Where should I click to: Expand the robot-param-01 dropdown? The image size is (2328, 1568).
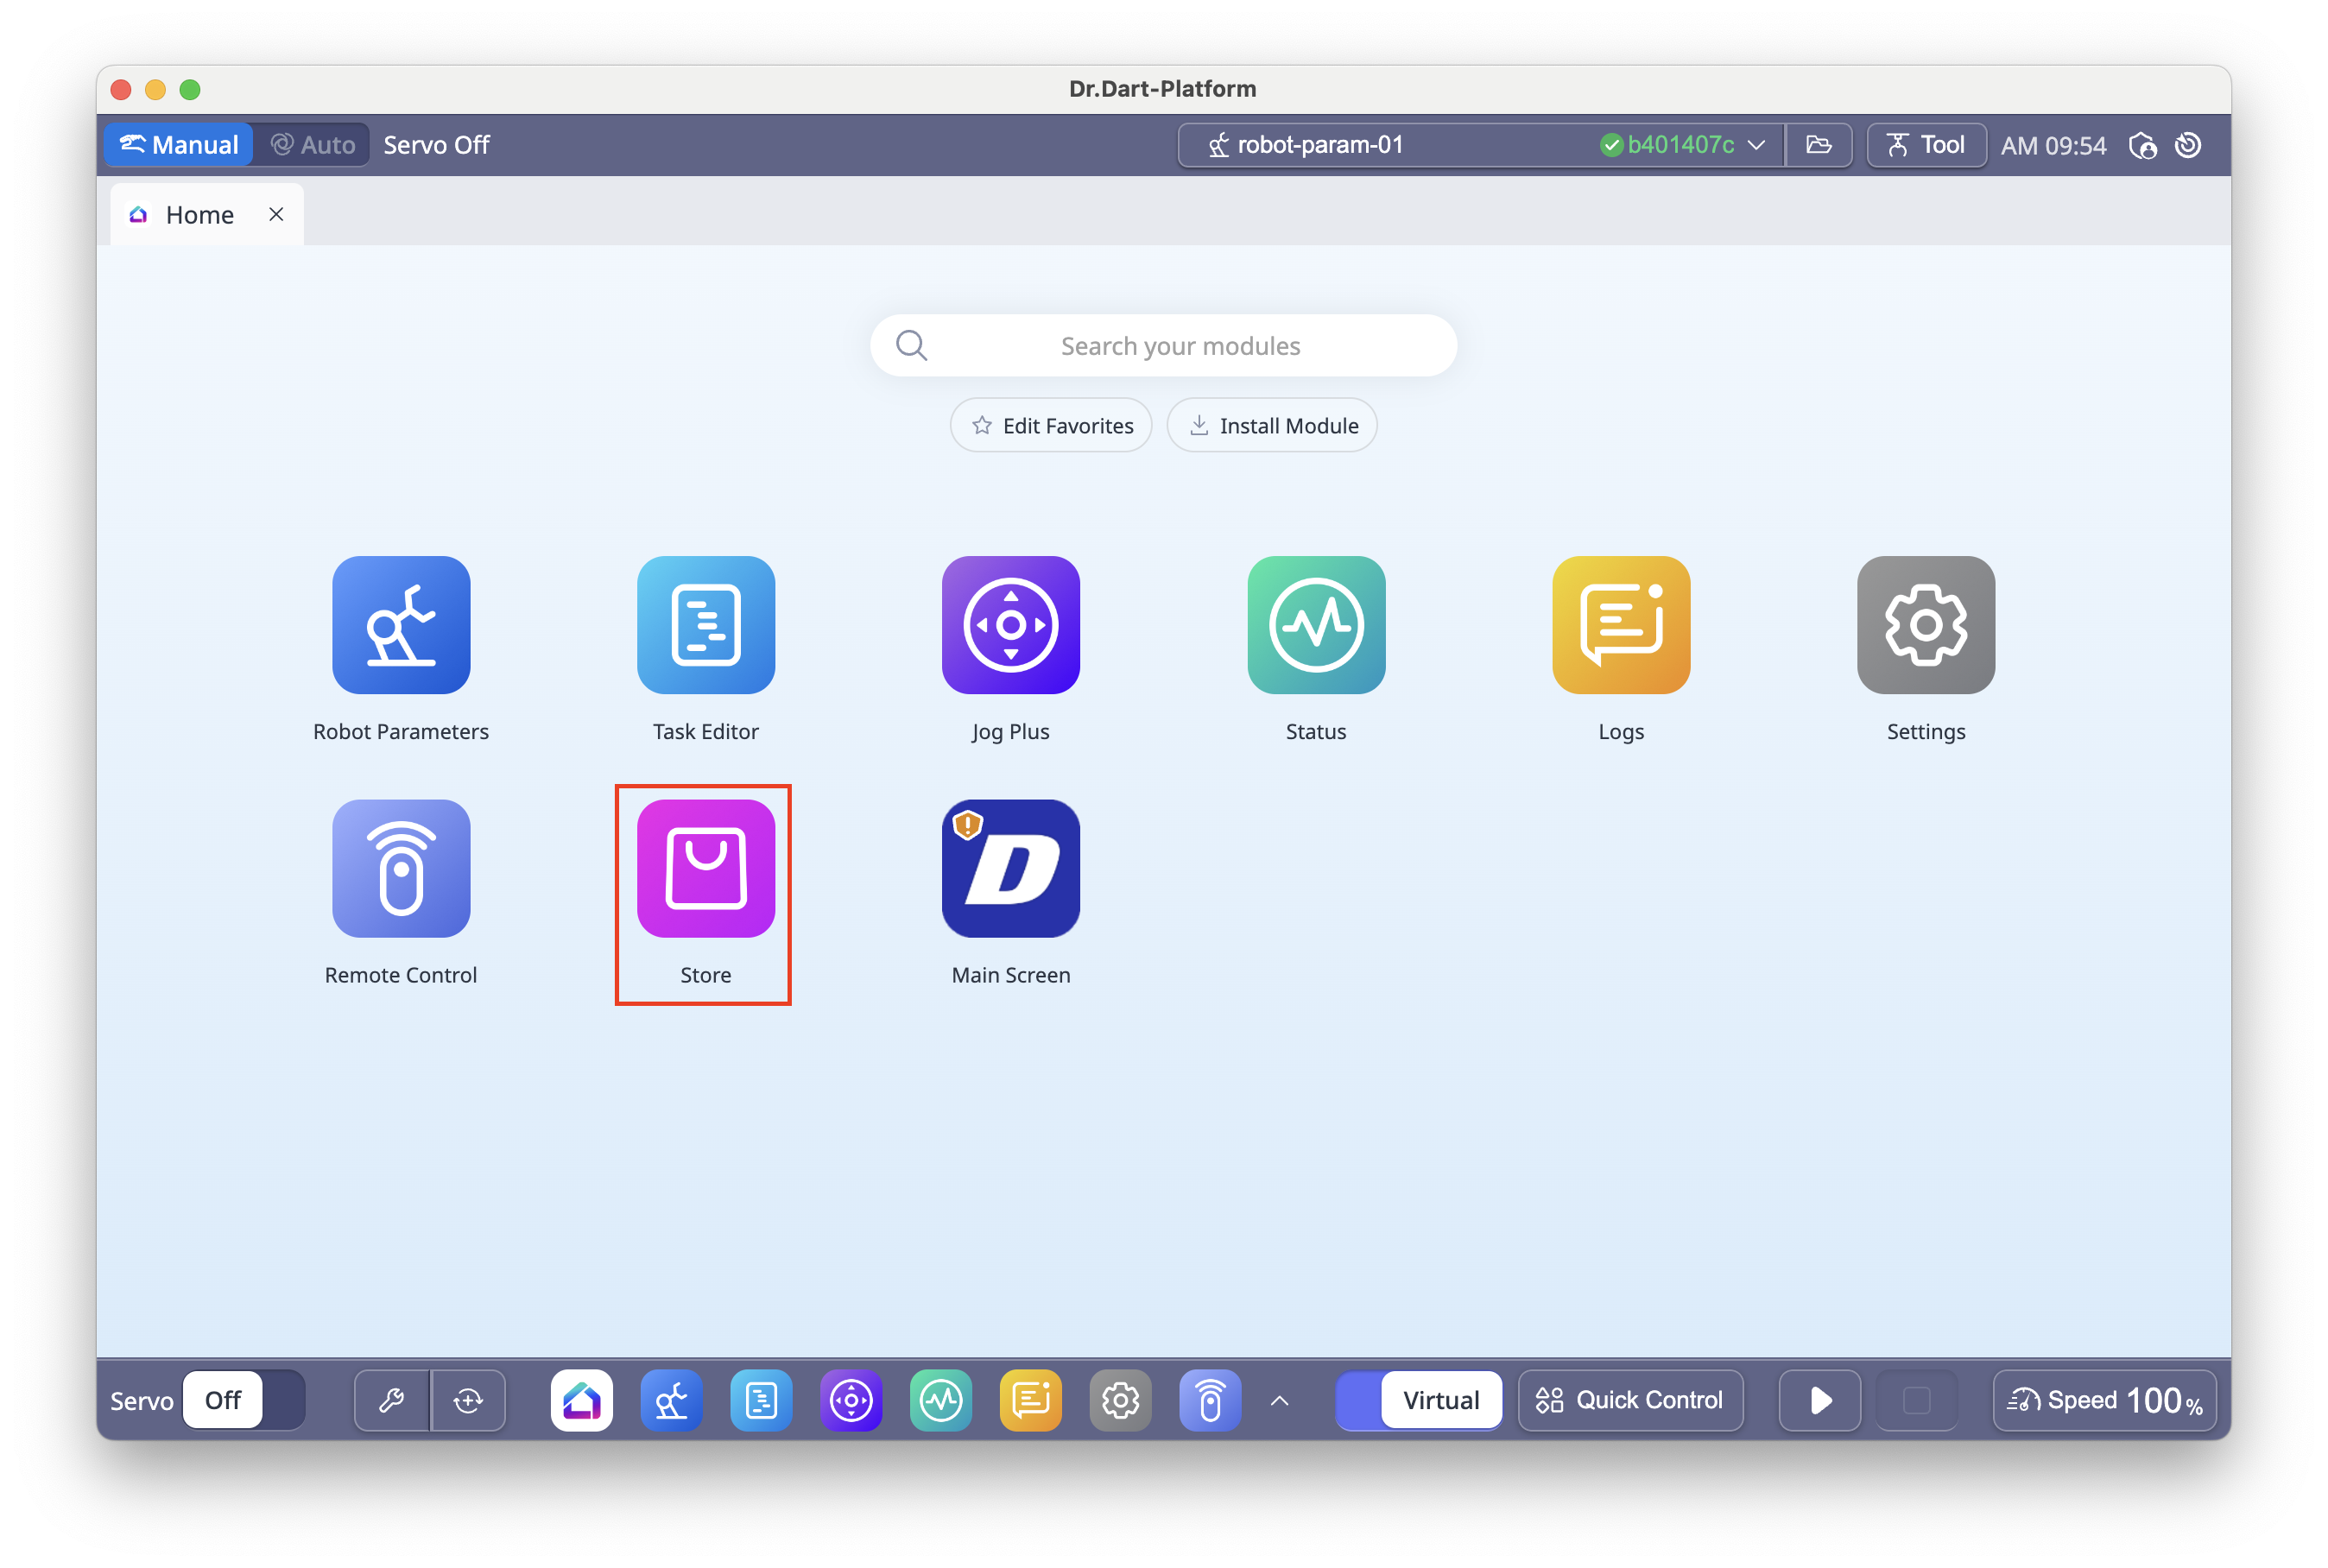point(1756,145)
